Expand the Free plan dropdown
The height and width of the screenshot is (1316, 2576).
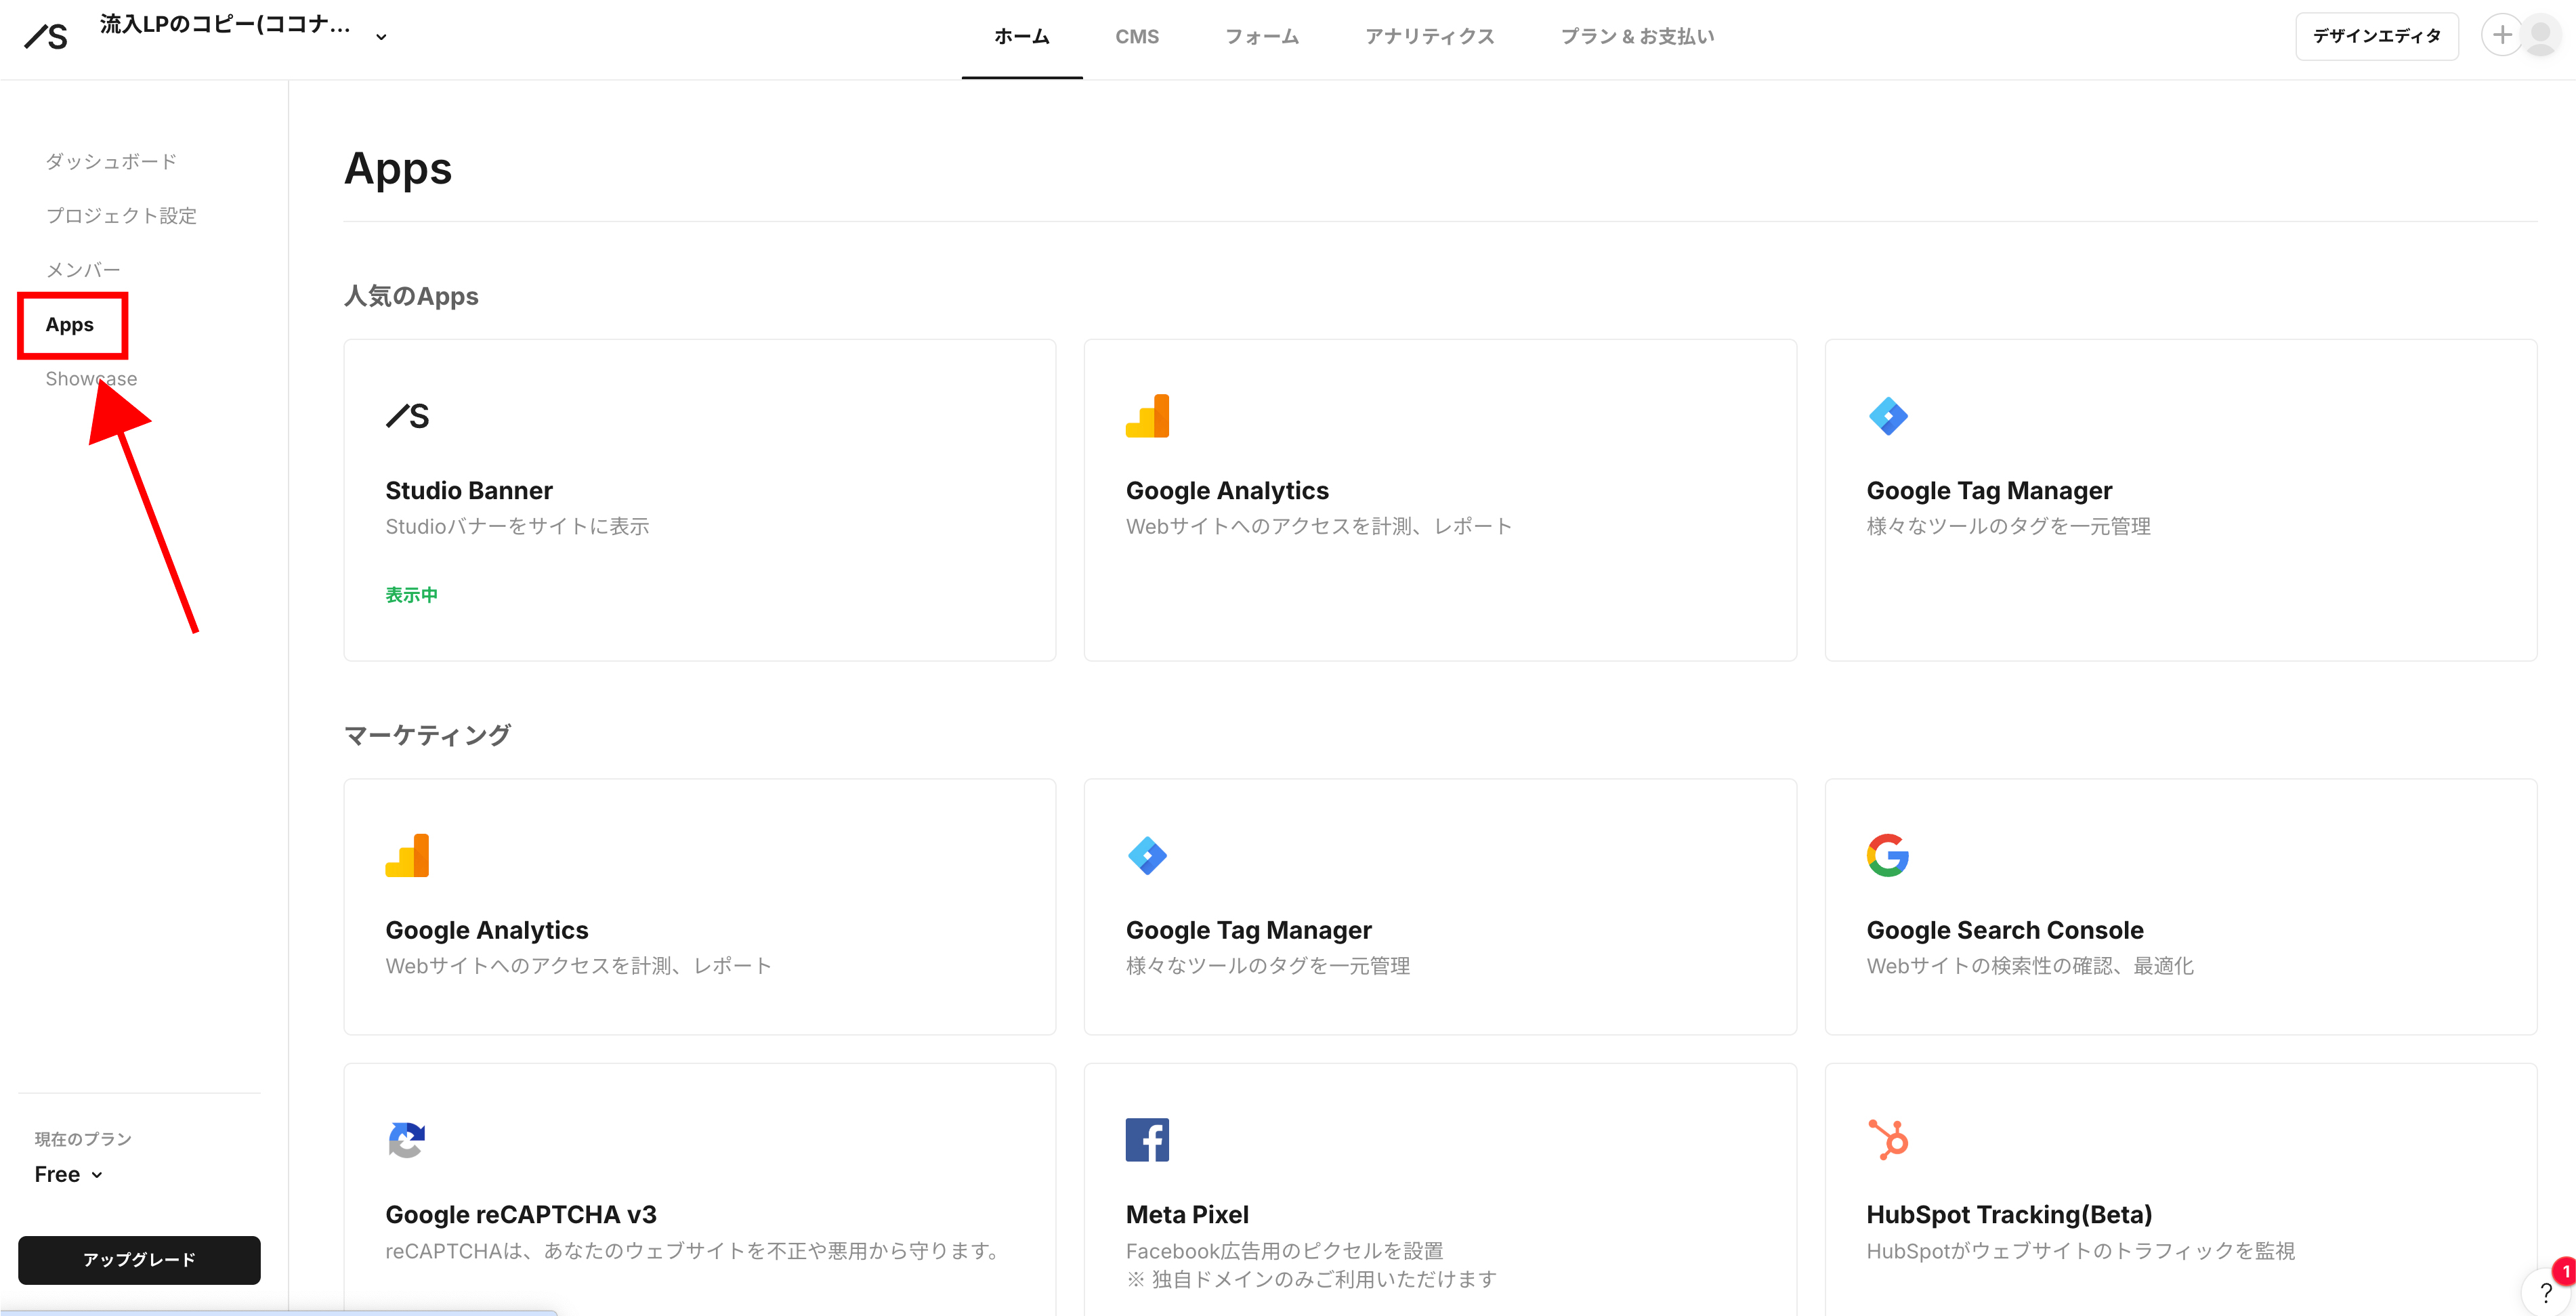click(x=69, y=1174)
